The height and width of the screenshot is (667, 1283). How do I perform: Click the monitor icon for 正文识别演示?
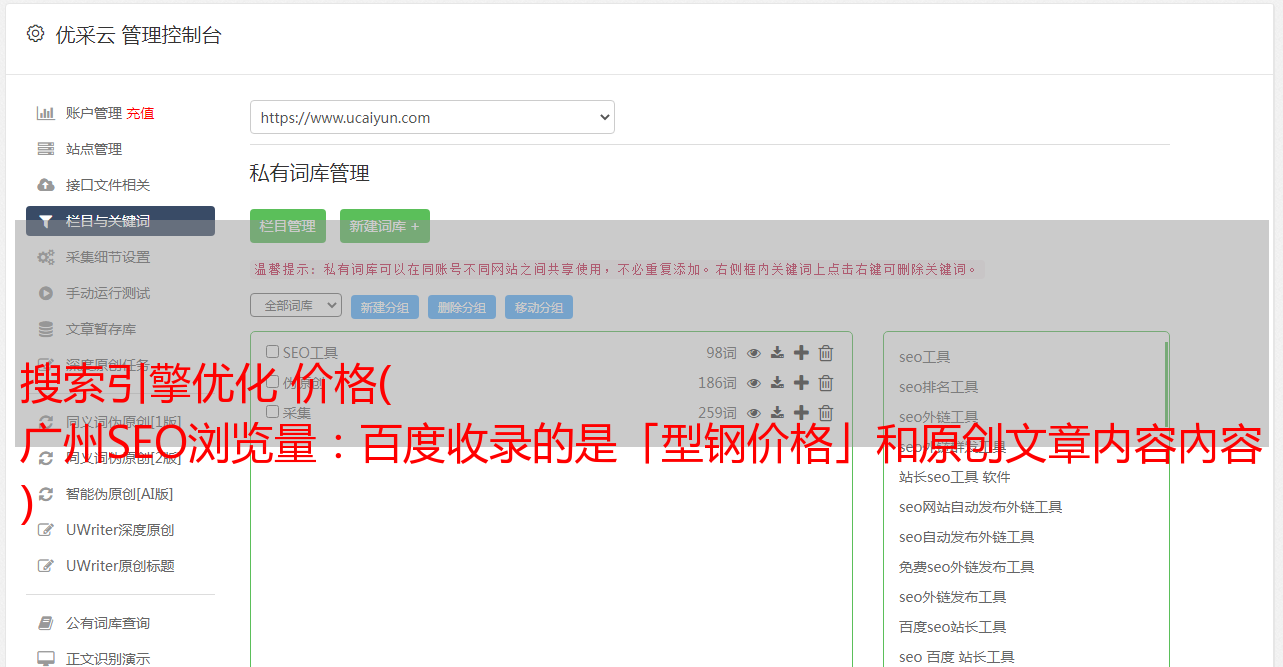pyautogui.click(x=45, y=659)
